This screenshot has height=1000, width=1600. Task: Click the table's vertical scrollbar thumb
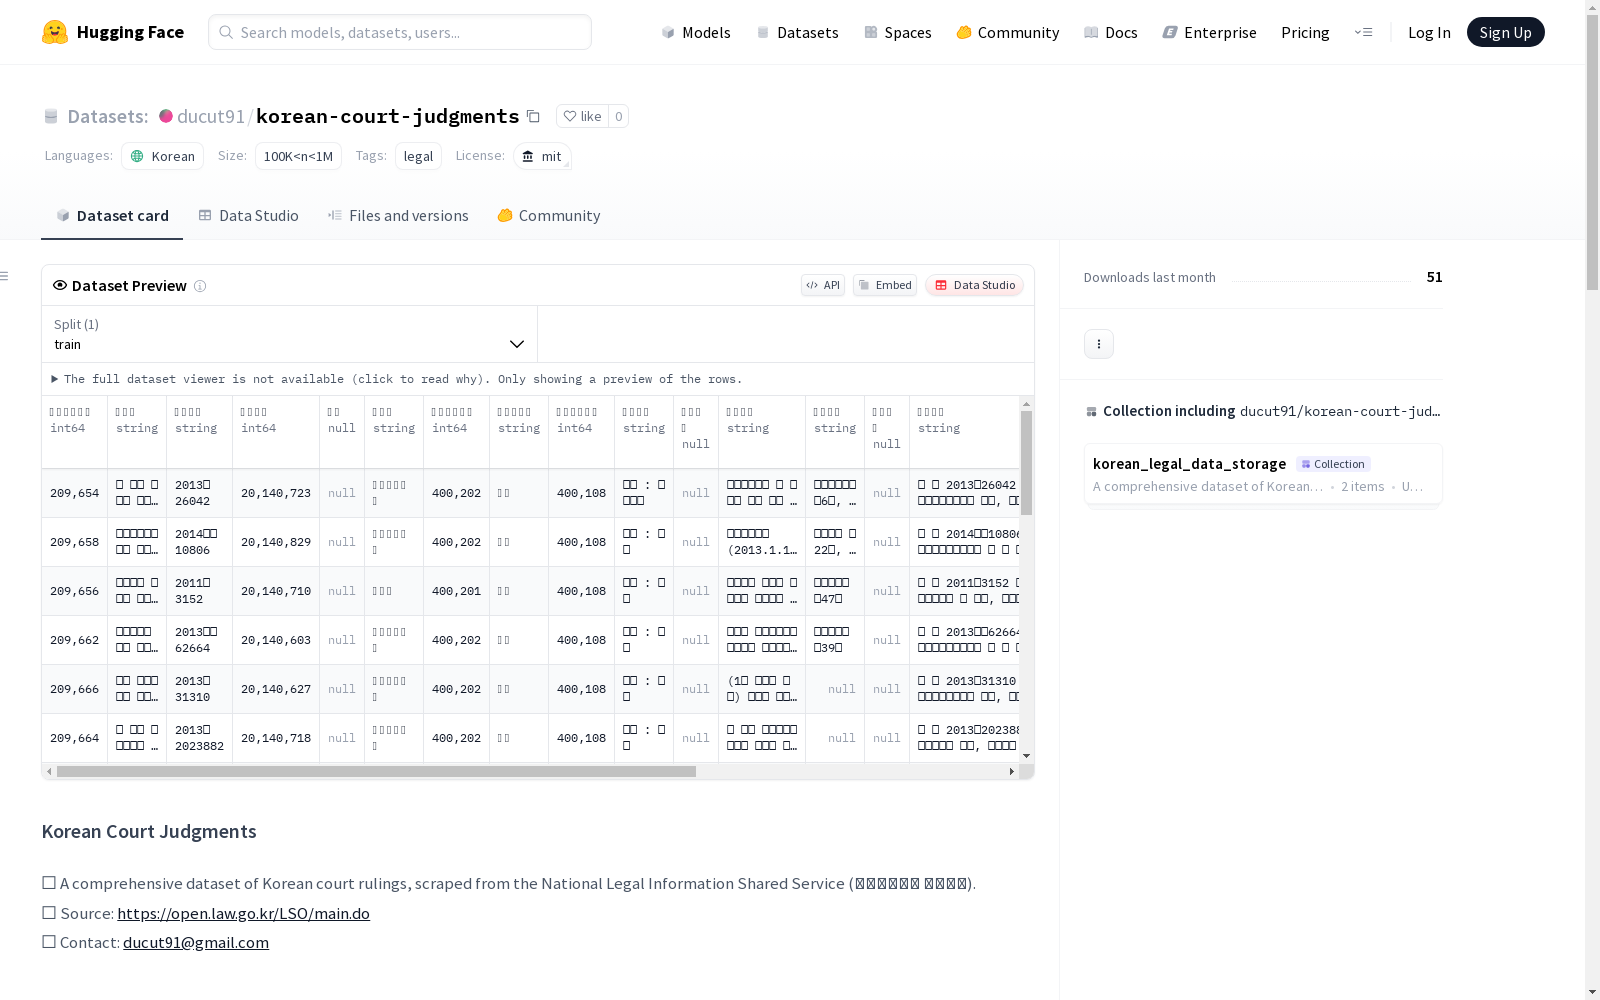[1026, 463]
